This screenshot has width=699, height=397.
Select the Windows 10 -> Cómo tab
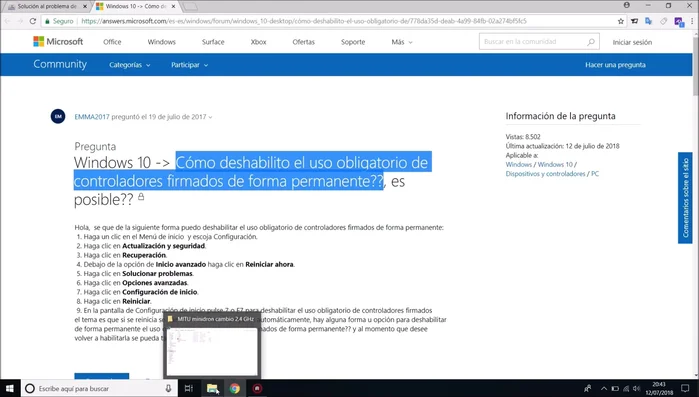136,6
